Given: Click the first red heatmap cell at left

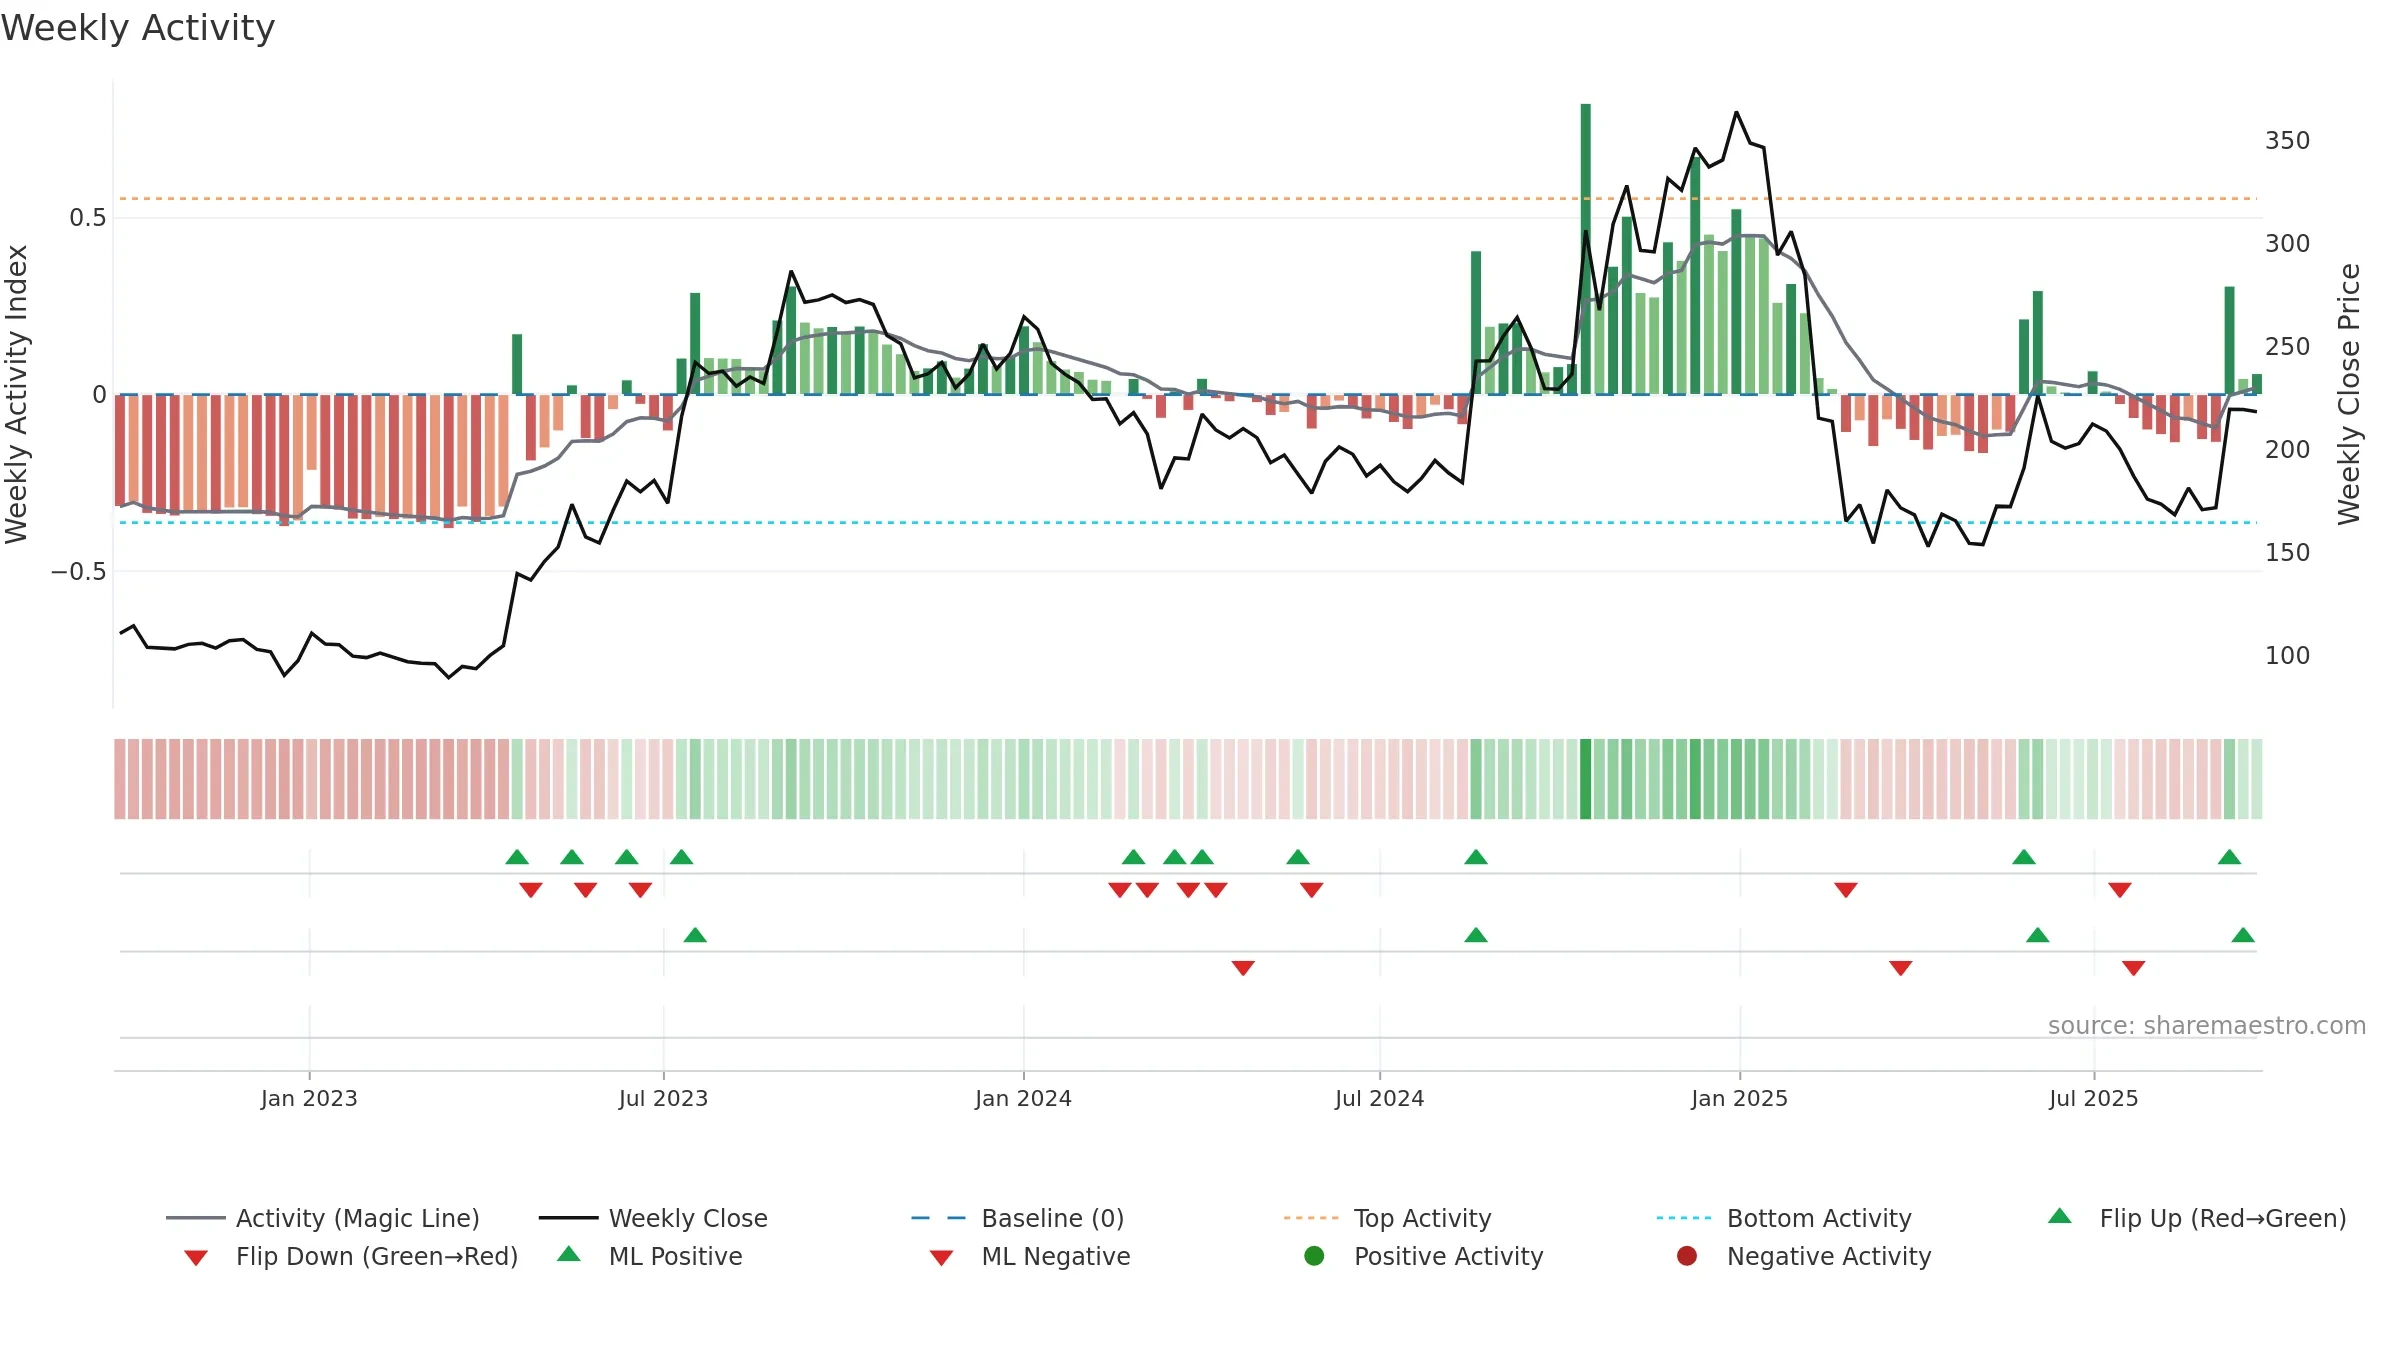Looking at the screenshot, I should click(120, 779).
